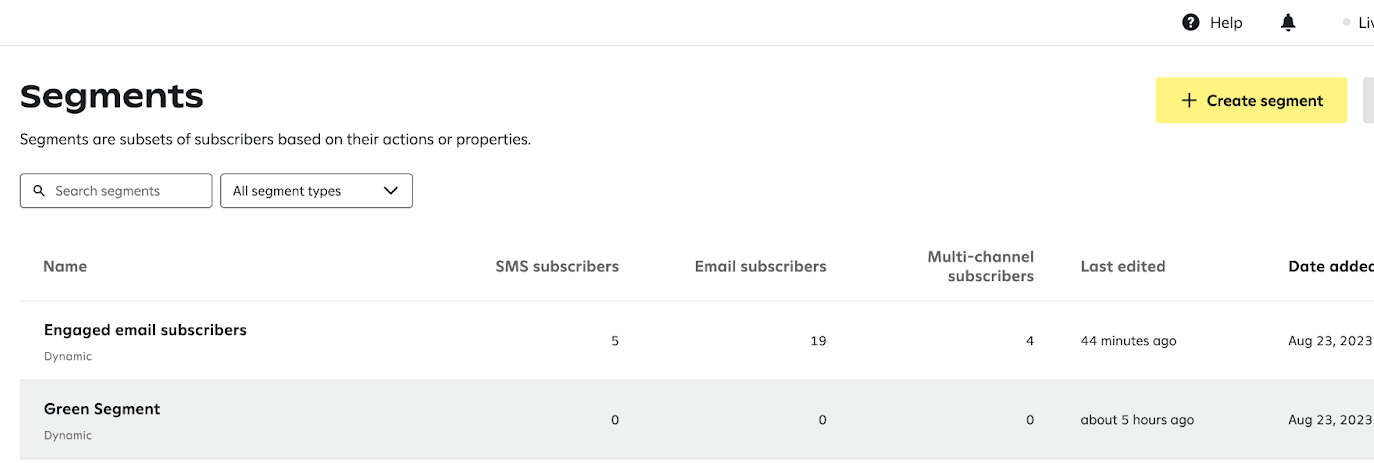
Task: Sort by SMS subscribers column
Action: click(x=557, y=266)
